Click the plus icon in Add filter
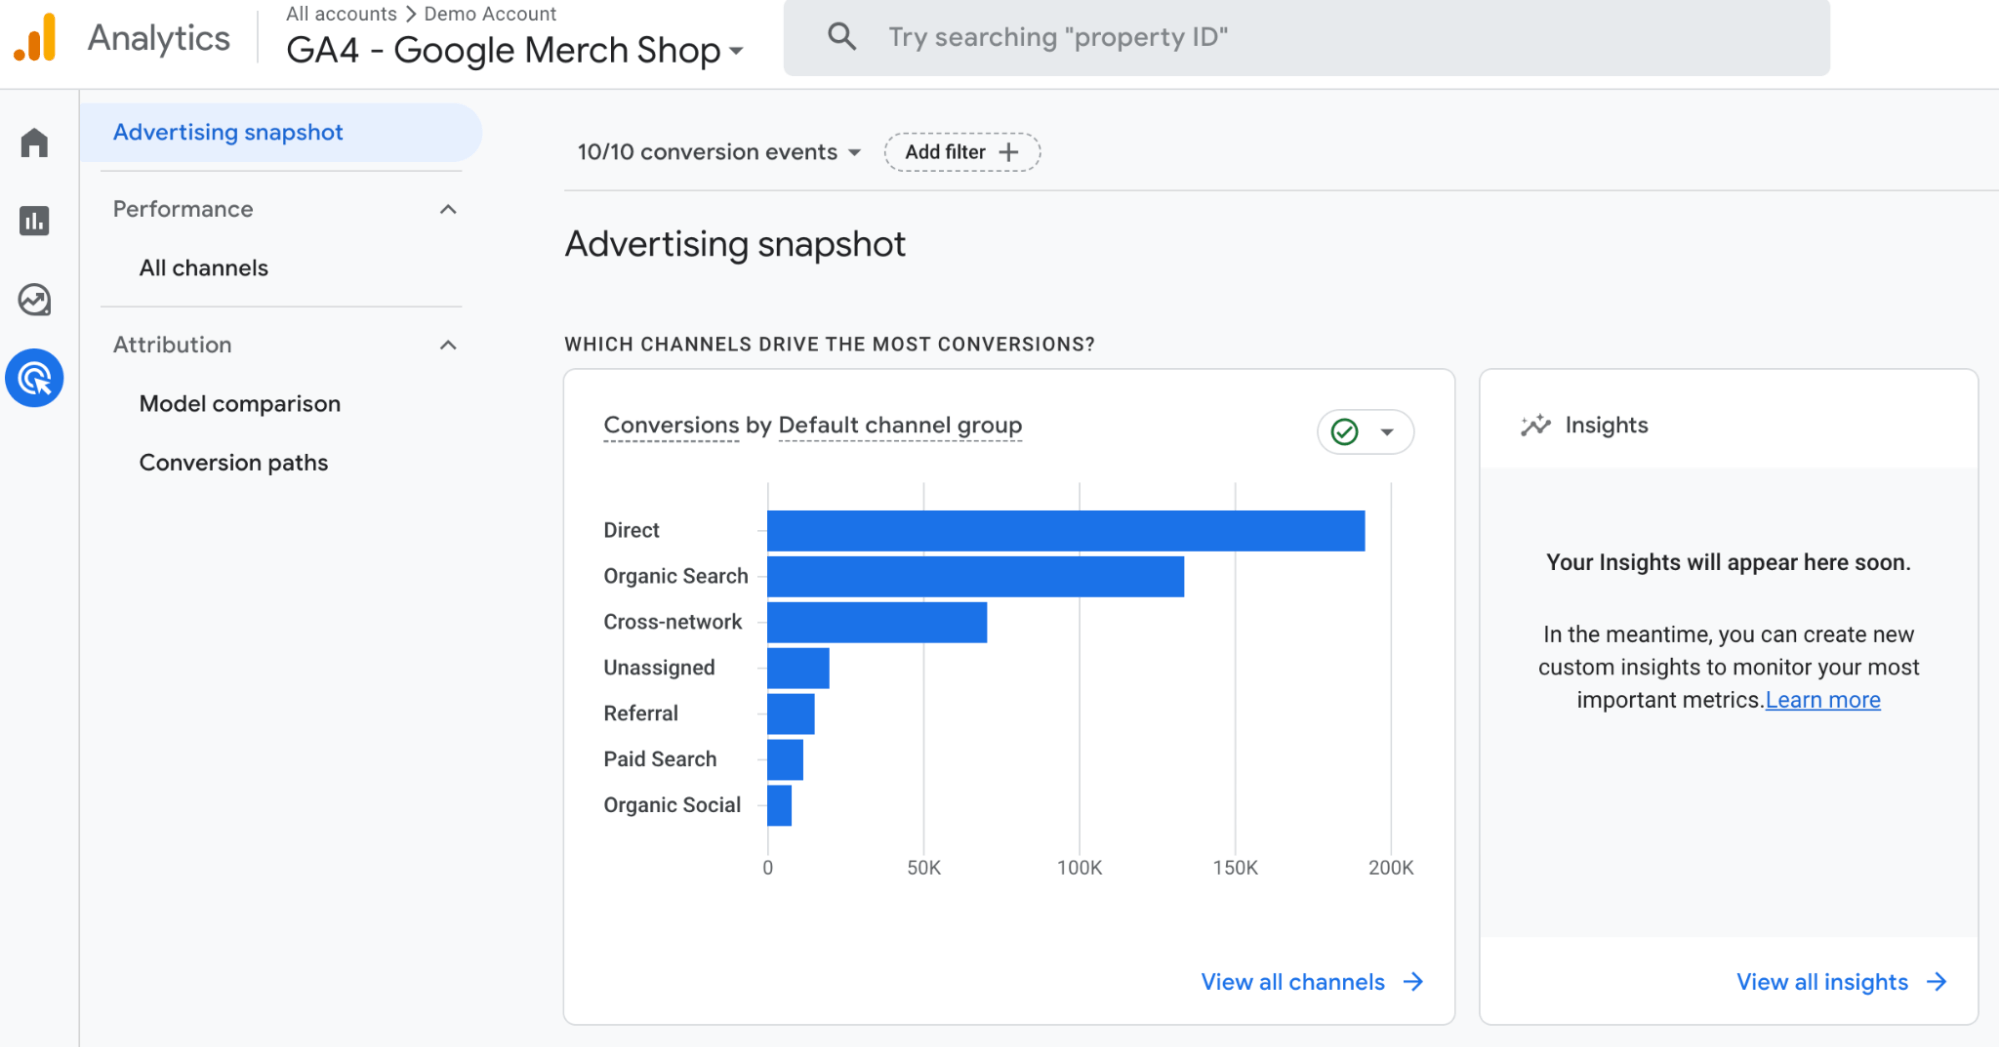1999x1048 pixels. pos(1009,152)
